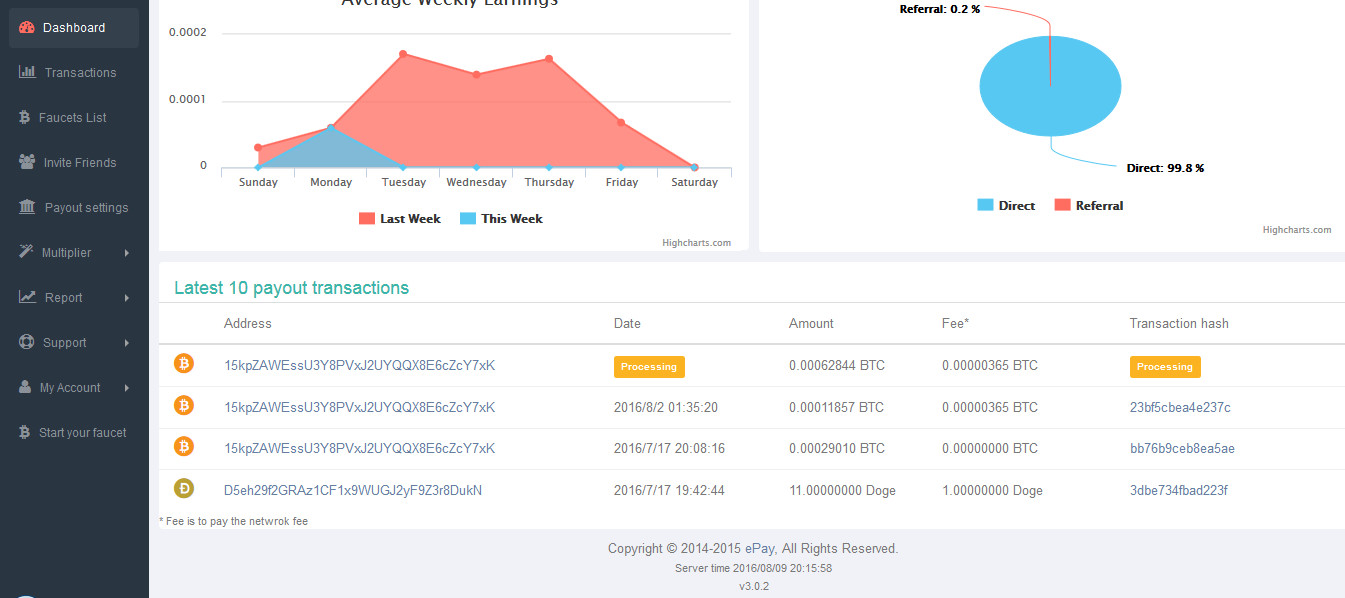This screenshot has height=598, width=1345.
Task: Click the red Referral legend color swatch
Action: pos(1063,206)
